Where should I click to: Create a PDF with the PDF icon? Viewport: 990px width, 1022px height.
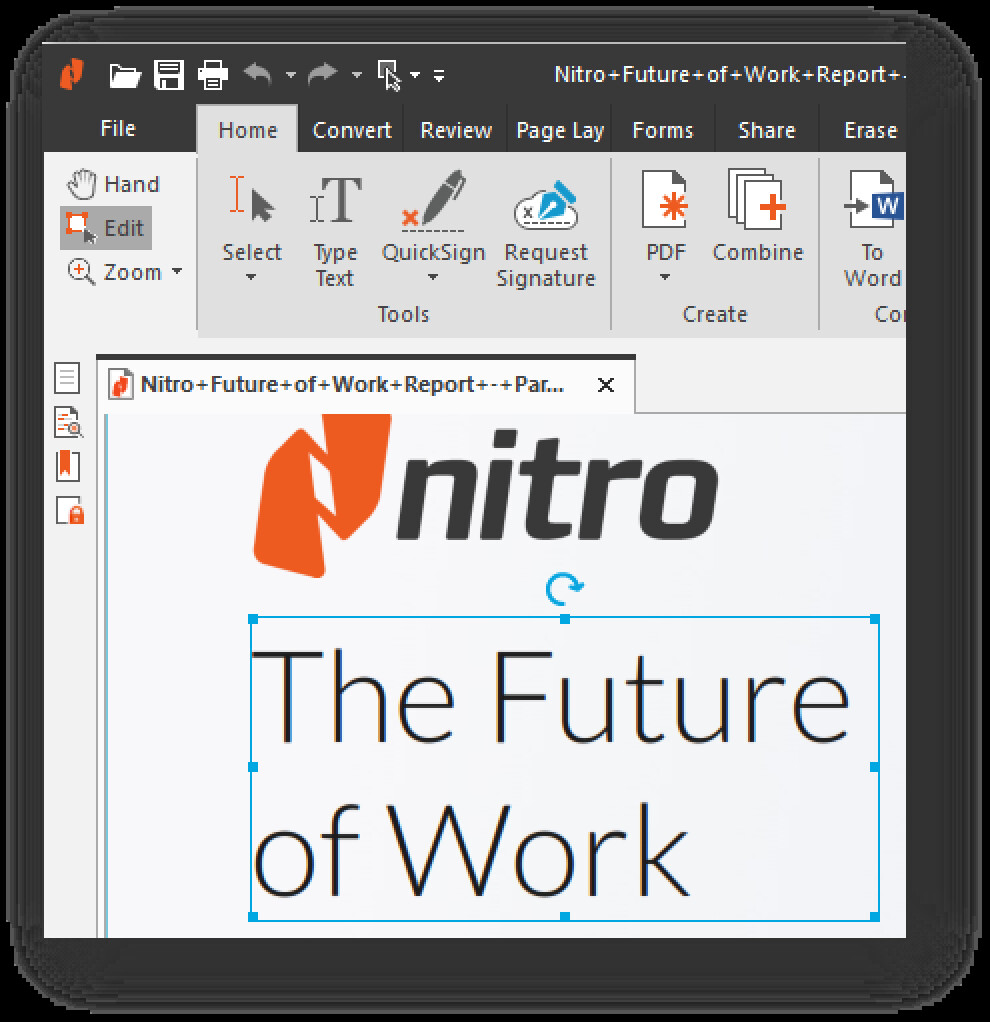[665, 199]
